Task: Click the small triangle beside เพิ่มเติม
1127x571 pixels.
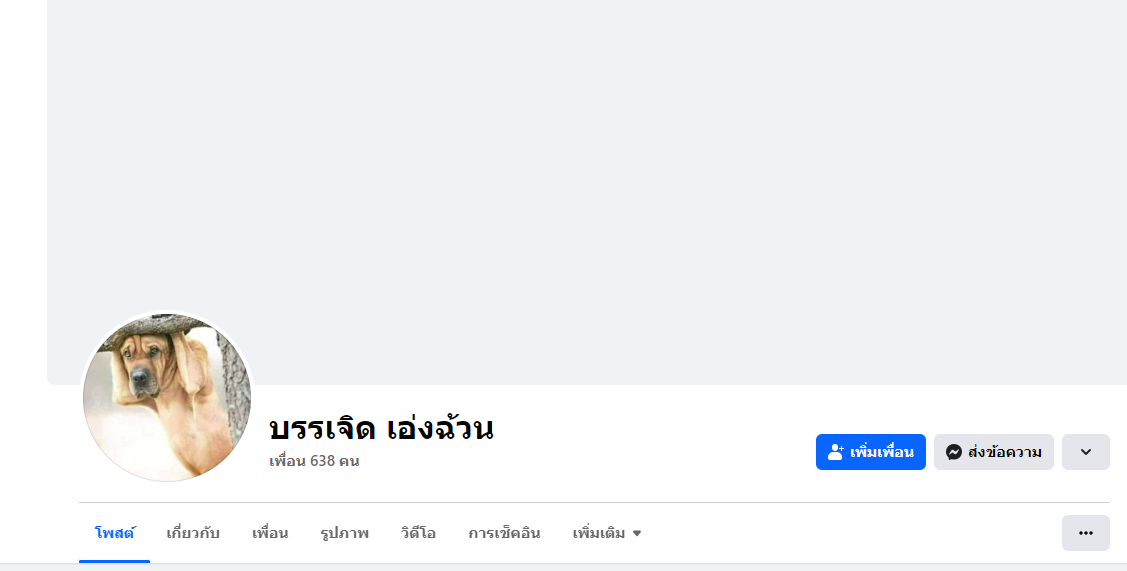Action: [x=637, y=534]
